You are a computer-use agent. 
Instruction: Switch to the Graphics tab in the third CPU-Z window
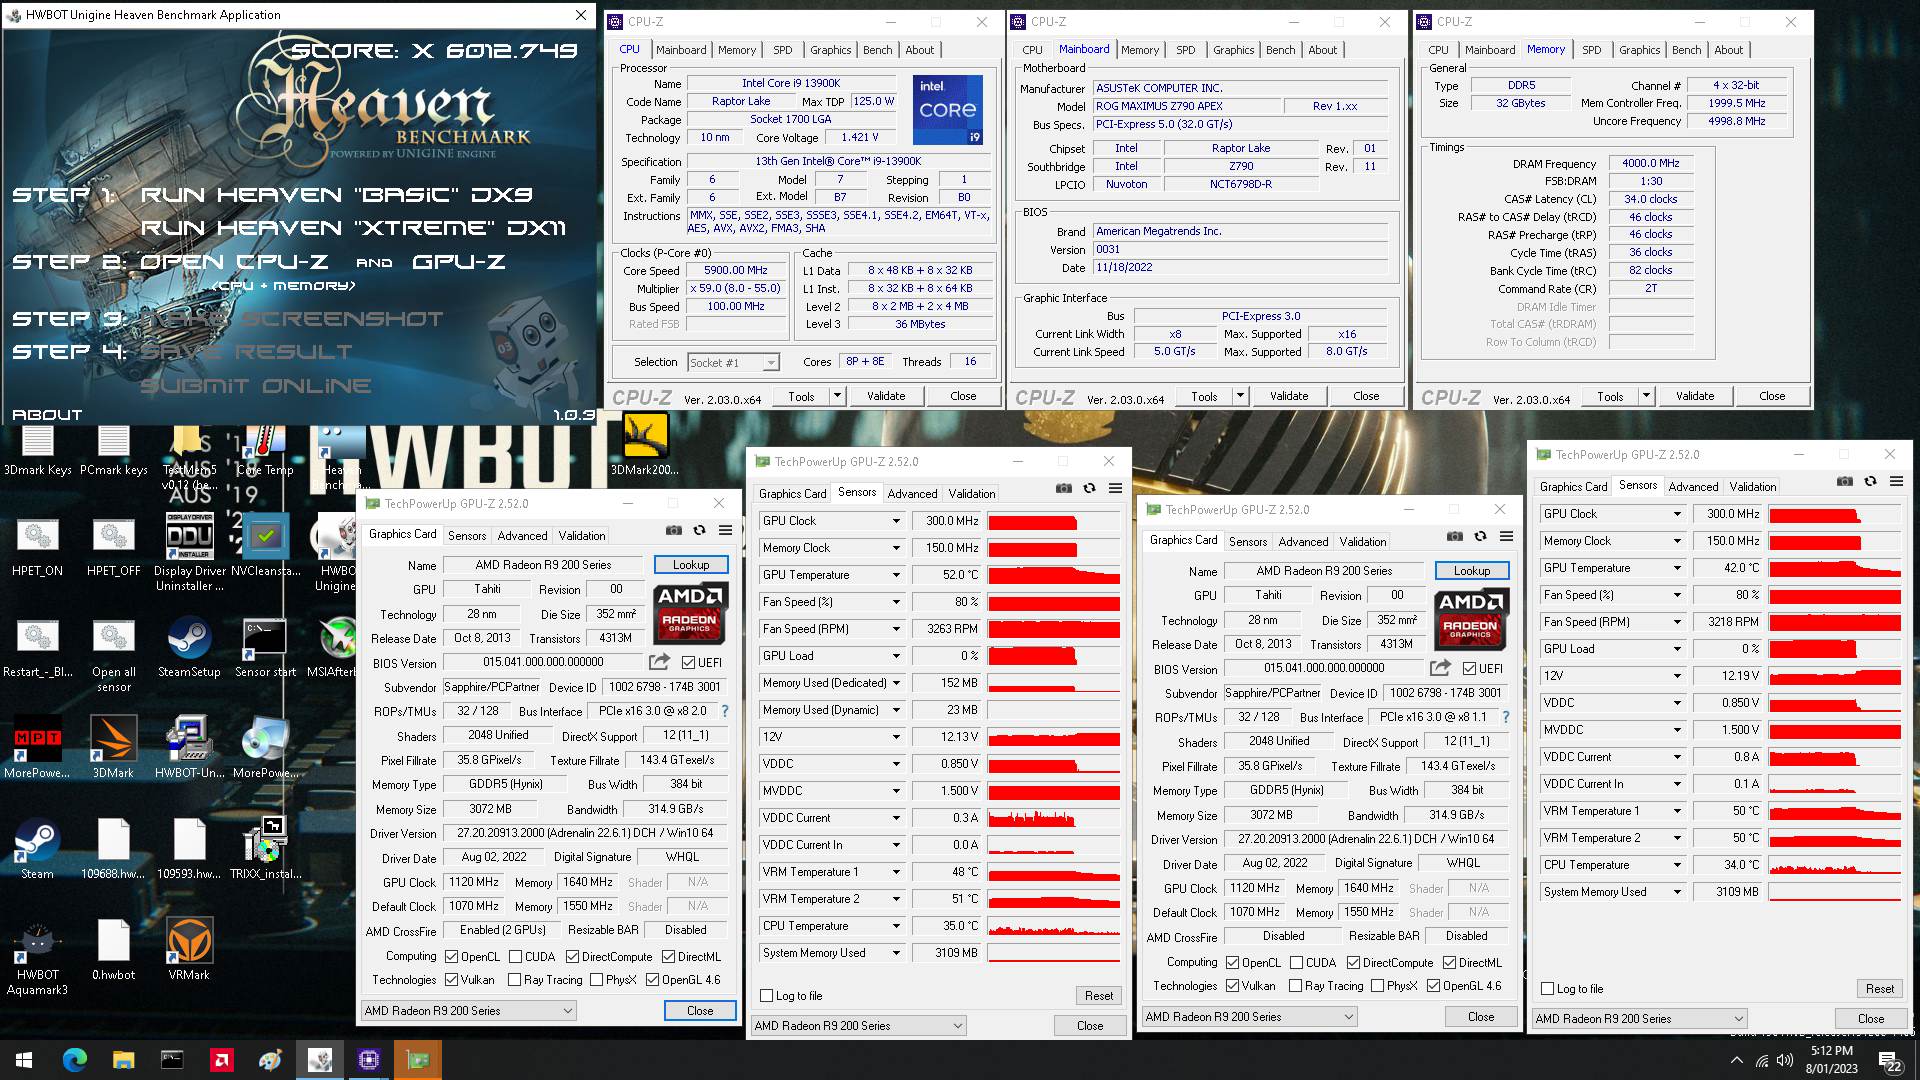(1639, 50)
